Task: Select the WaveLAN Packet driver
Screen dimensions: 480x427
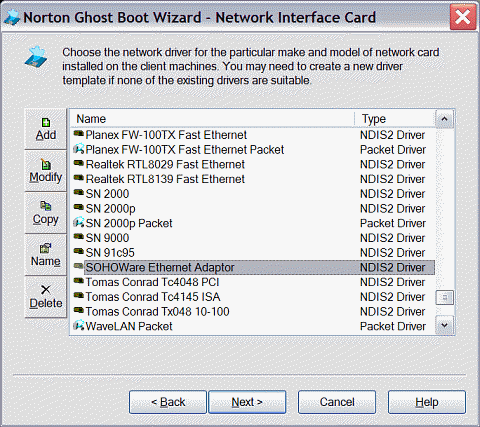Action: pyautogui.click(x=253, y=326)
